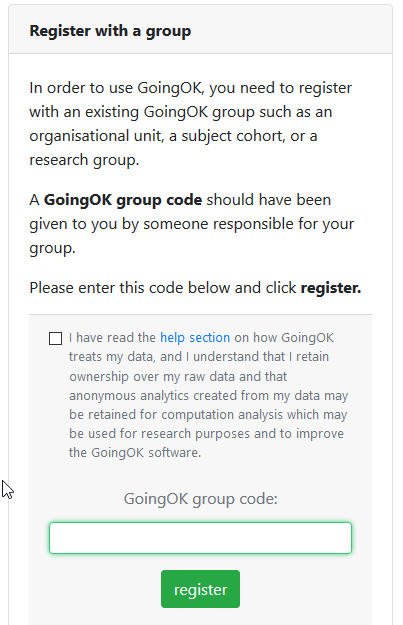The height and width of the screenshot is (625, 403).
Task: Click 'given to you by someone responsible' line
Action: [x=191, y=224]
